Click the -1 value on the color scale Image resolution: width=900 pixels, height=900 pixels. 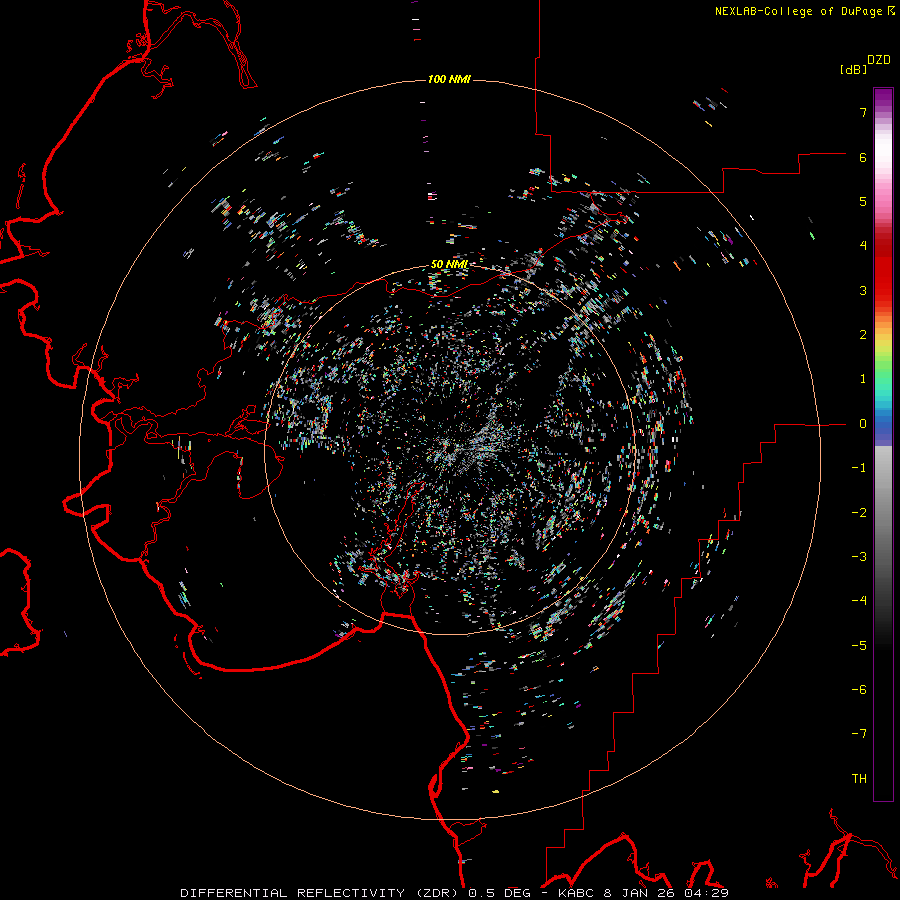coord(859,468)
